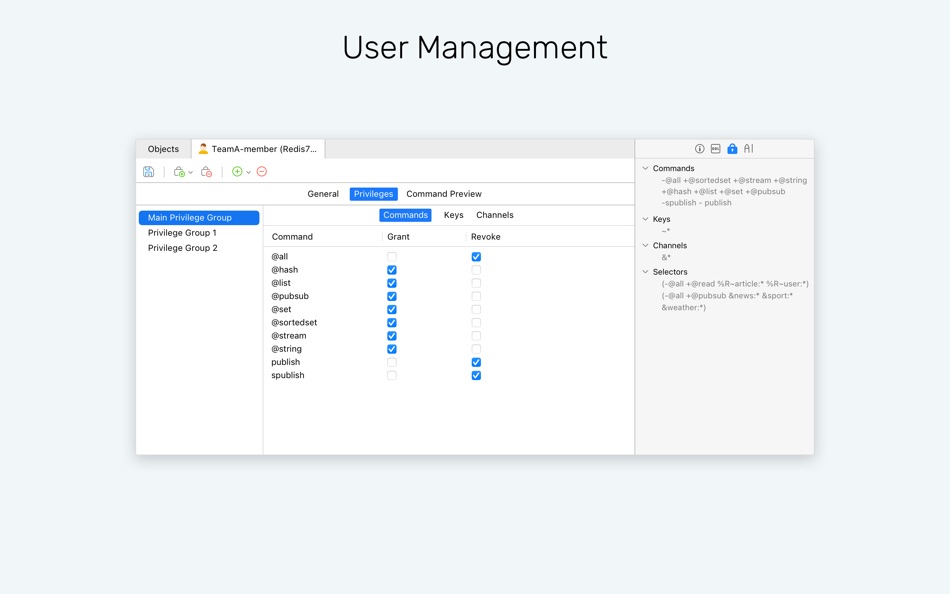This screenshot has height=594, width=950.
Task: Click the Command column header
Action: tap(292, 237)
